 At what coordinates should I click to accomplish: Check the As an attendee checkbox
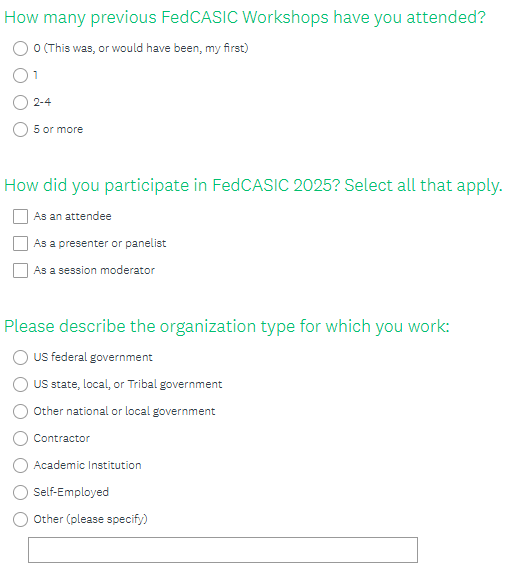pos(21,216)
